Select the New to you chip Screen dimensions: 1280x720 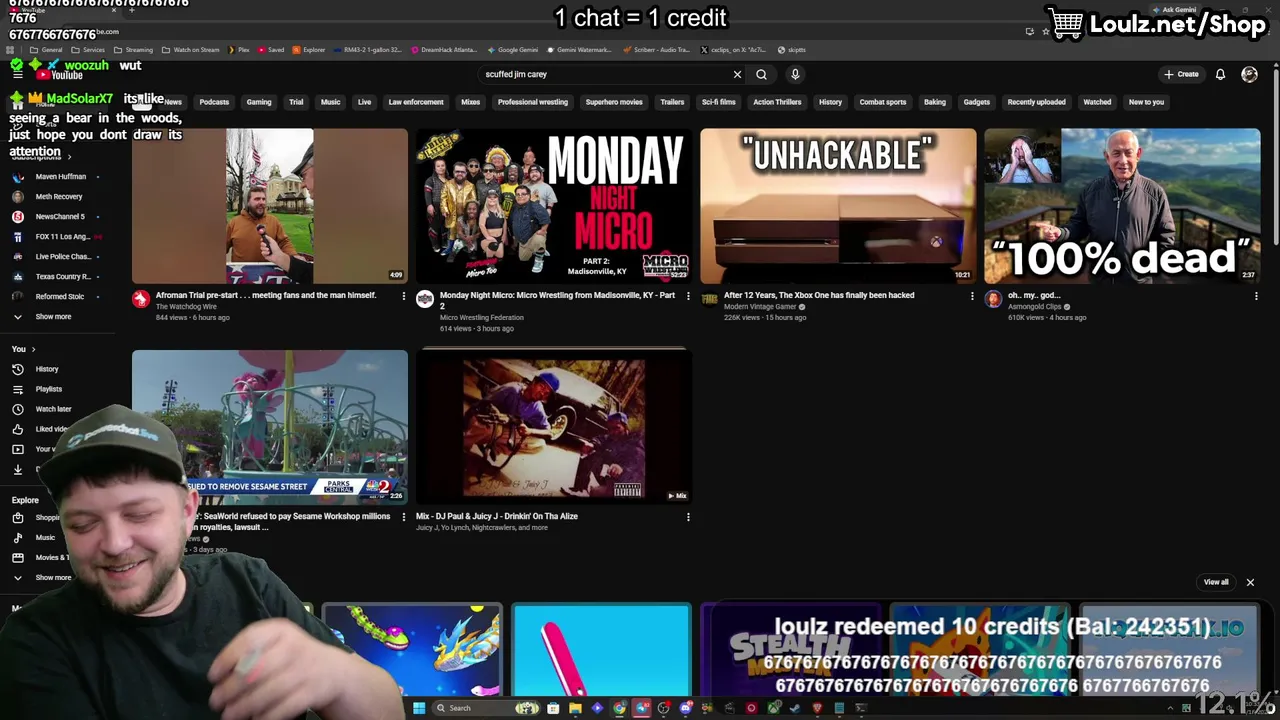(x=1146, y=102)
